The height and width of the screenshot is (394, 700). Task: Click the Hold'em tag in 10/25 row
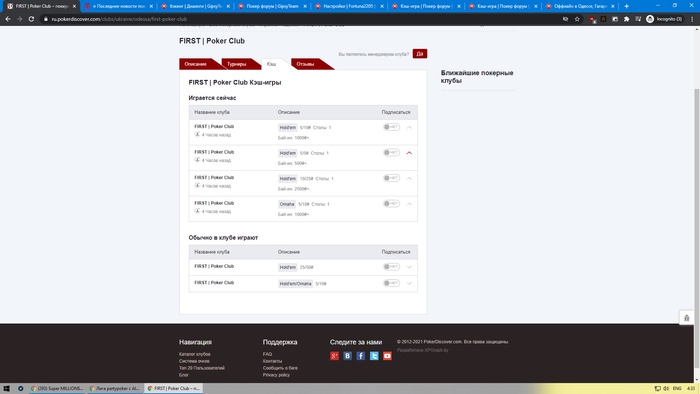pos(288,178)
